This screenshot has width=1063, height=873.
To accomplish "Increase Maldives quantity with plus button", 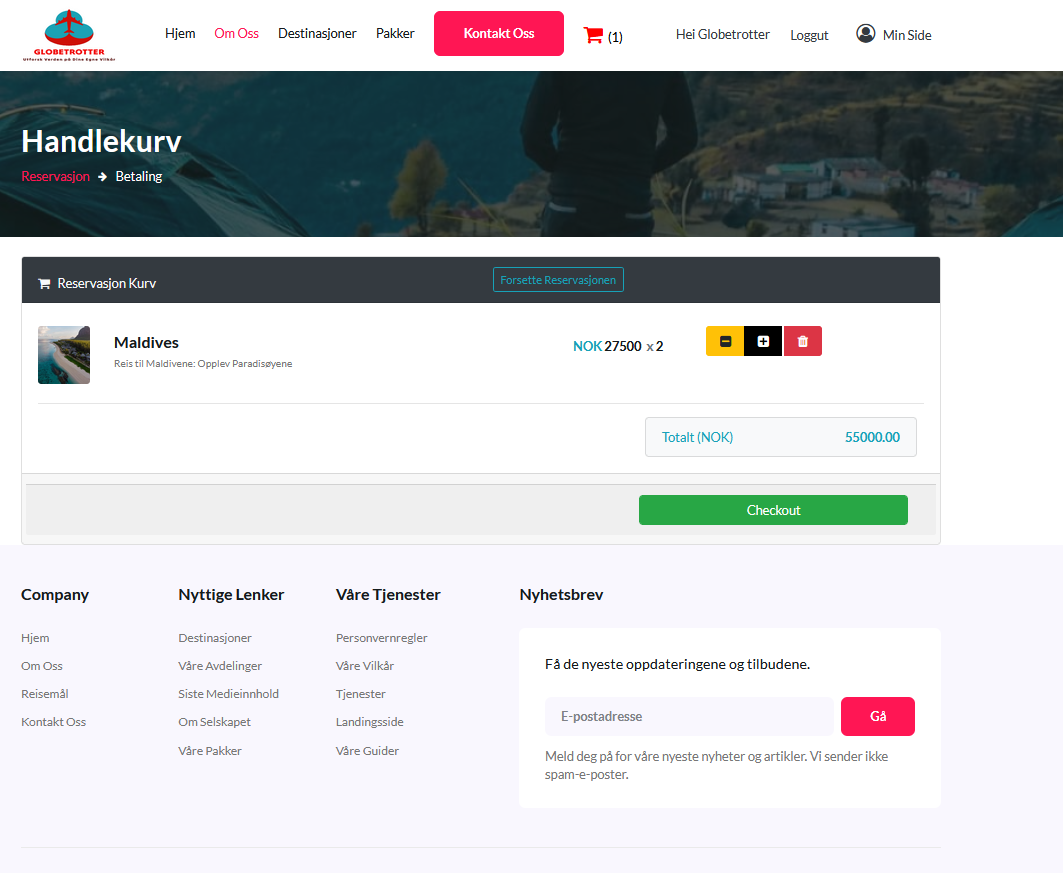I will click(x=763, y=341).
